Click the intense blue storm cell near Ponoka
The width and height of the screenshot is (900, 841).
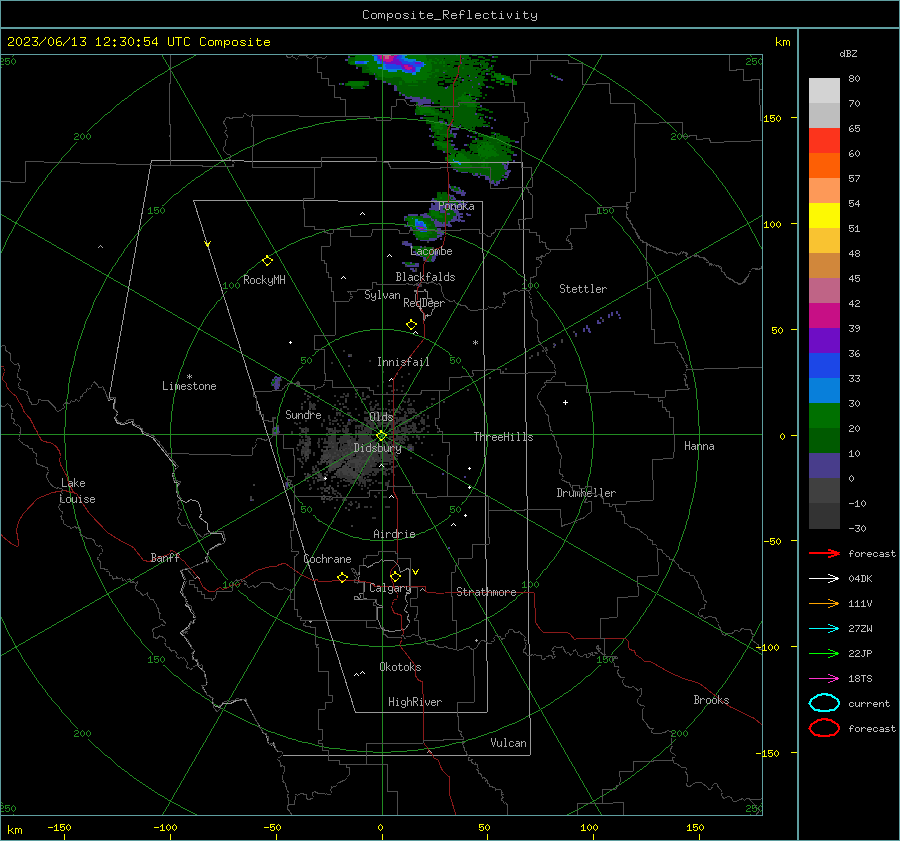pos(421,224)
